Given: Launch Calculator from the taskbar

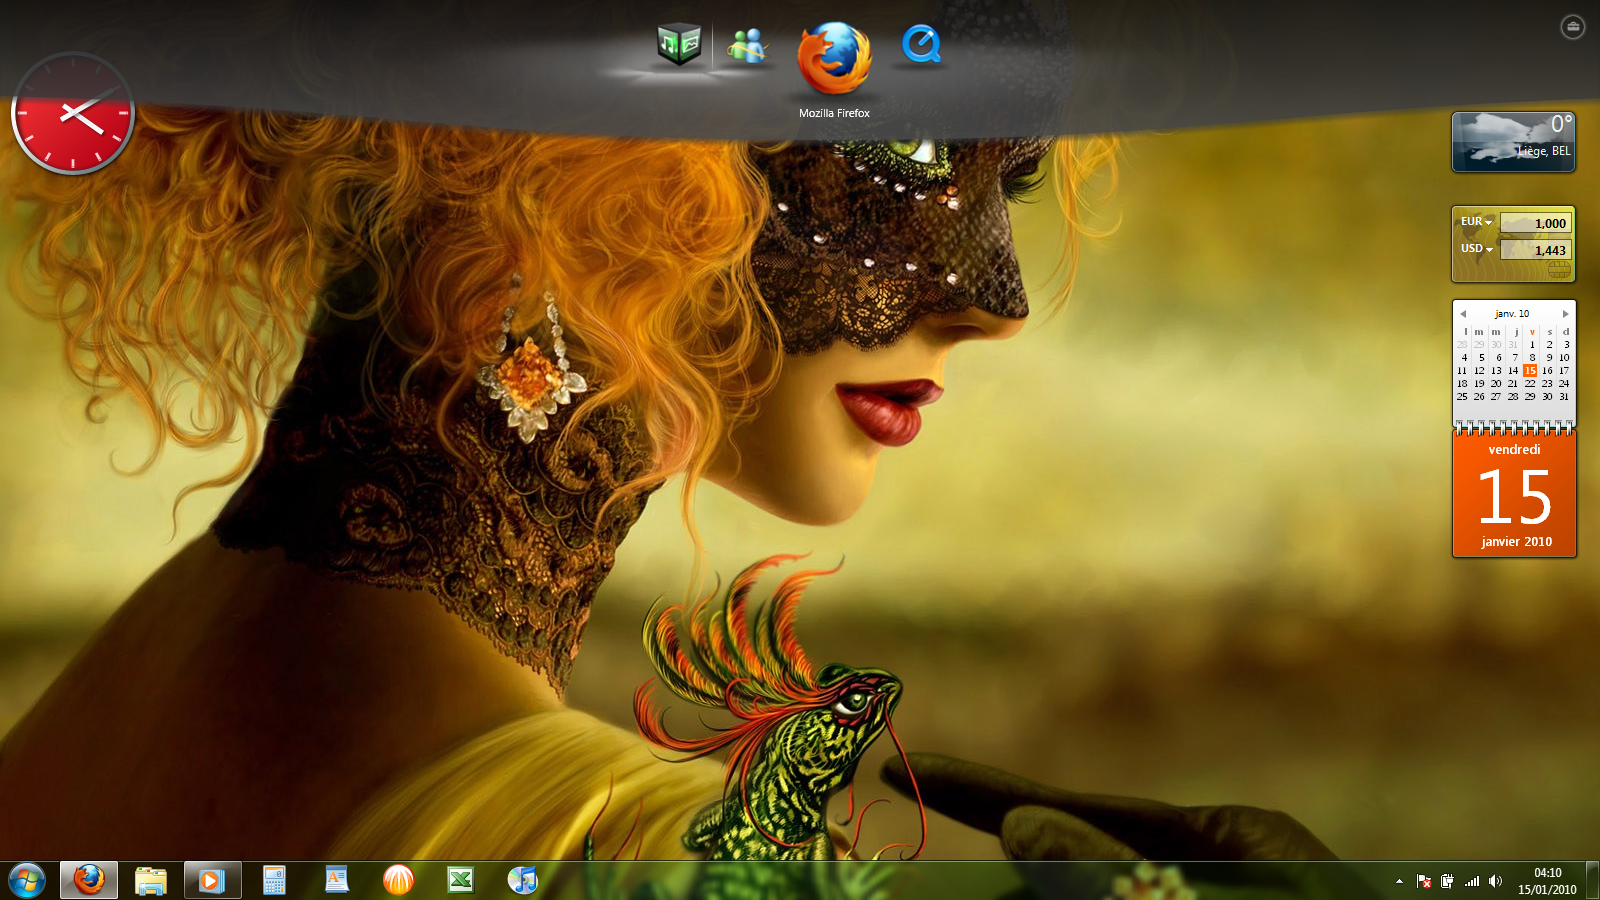Looking at the screenshot, I should click(x=274, y=880).
